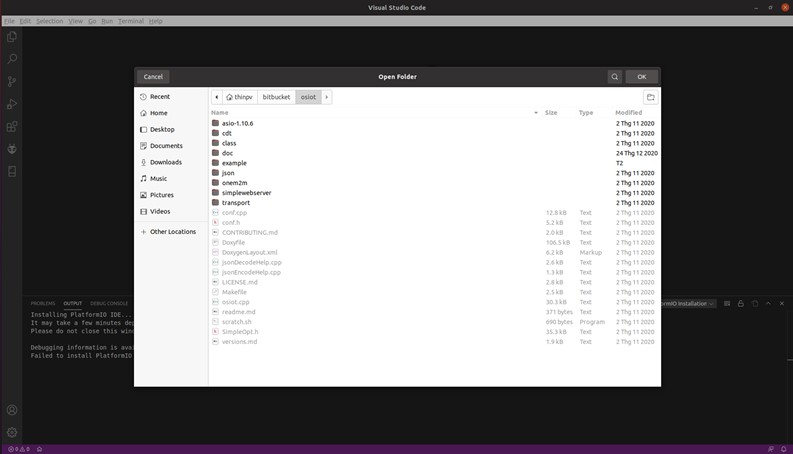Click the feedback icon in status bar

770,449
